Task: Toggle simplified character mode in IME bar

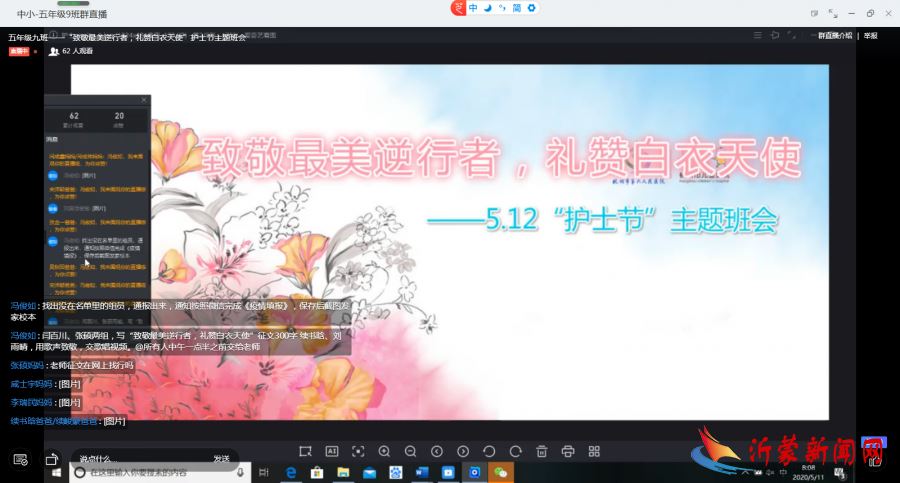Action: [517, 8]
